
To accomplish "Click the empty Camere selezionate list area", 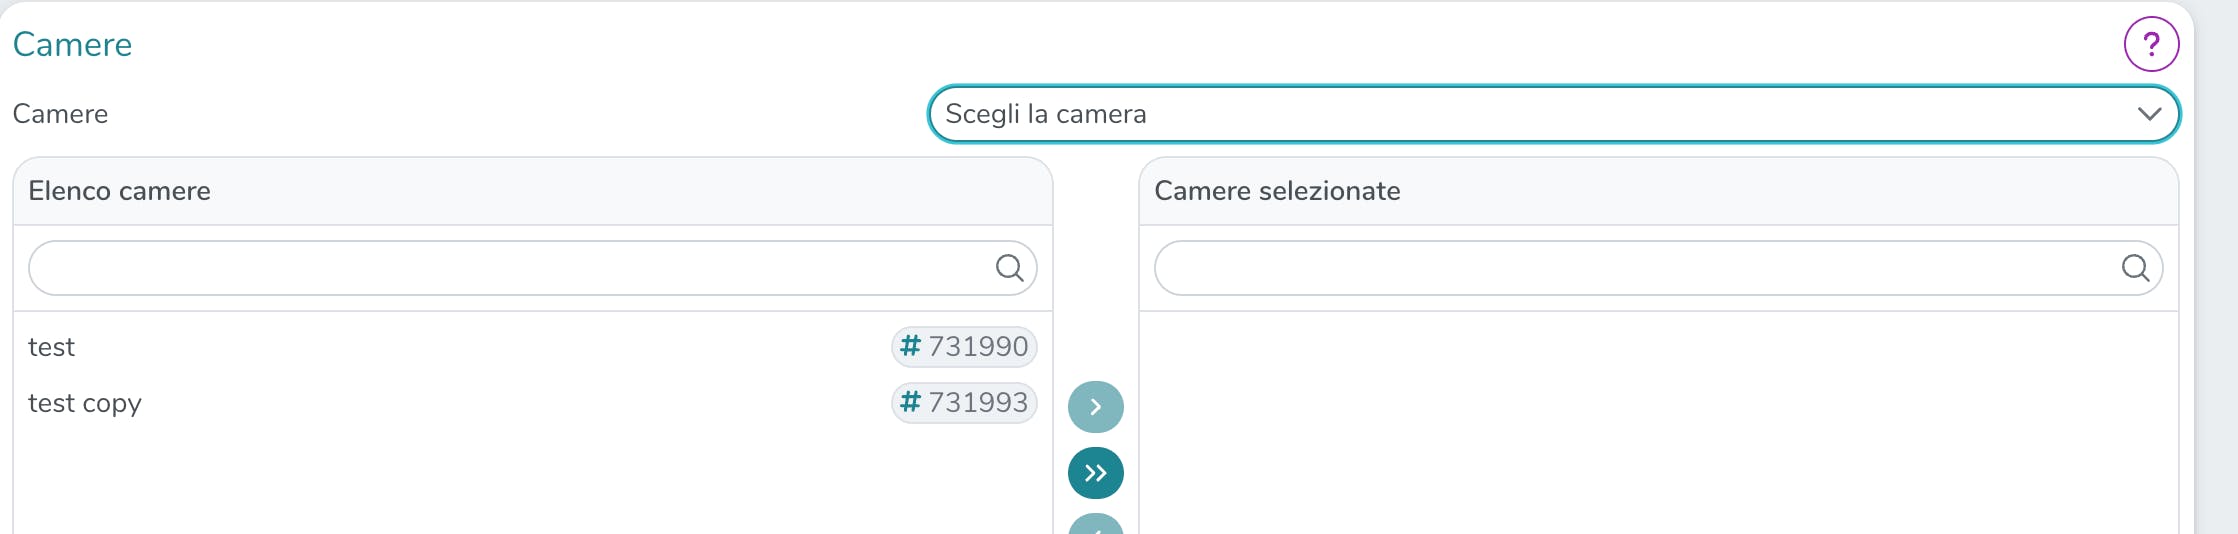I will (1659, 423).
